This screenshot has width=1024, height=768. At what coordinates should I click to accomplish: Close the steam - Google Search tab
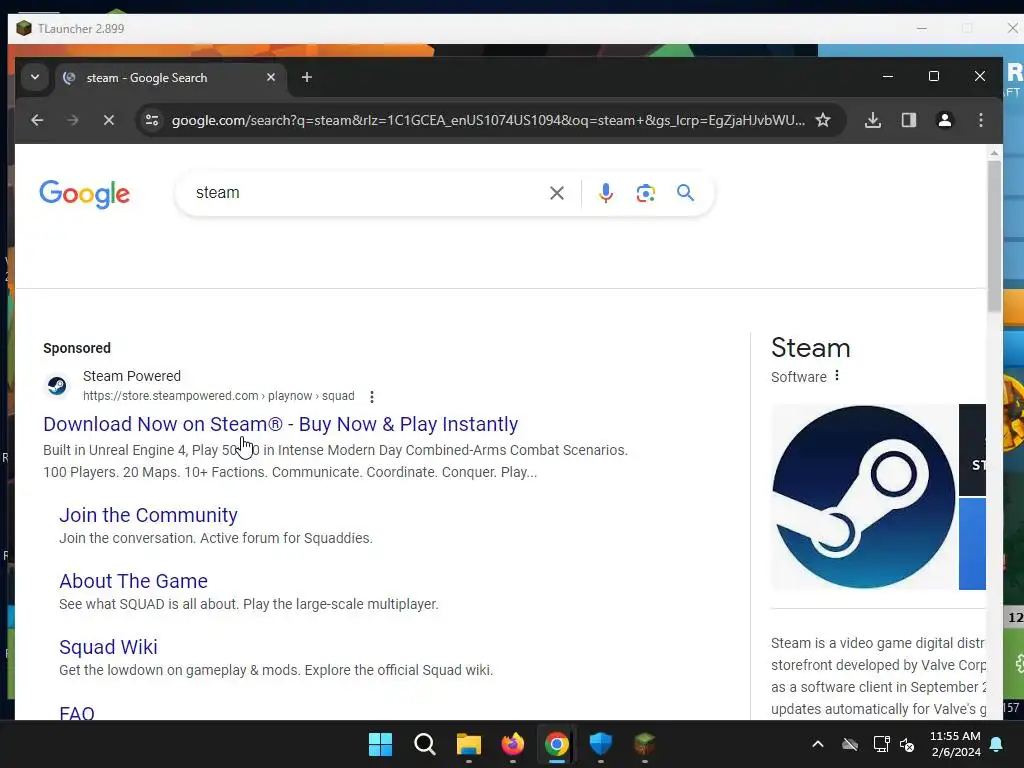tap(271, 77)
